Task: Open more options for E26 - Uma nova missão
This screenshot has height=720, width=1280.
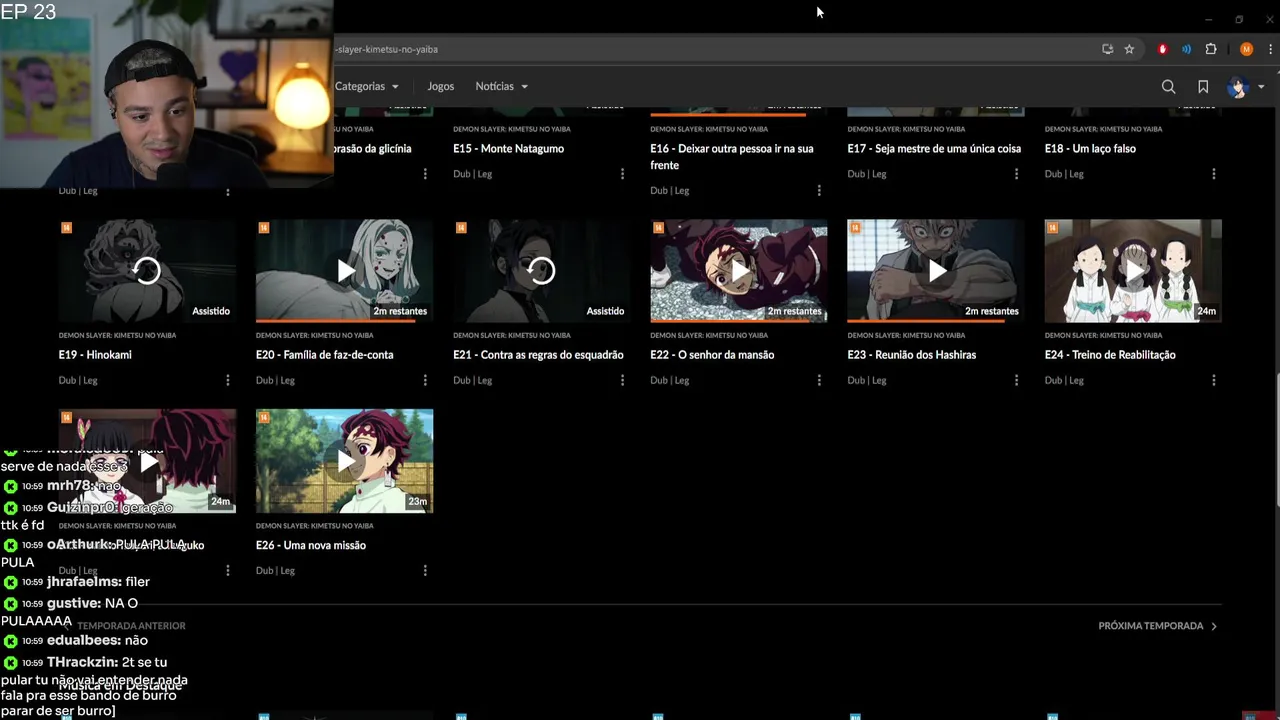Action: pyautogui.click(x=425, y=570)
